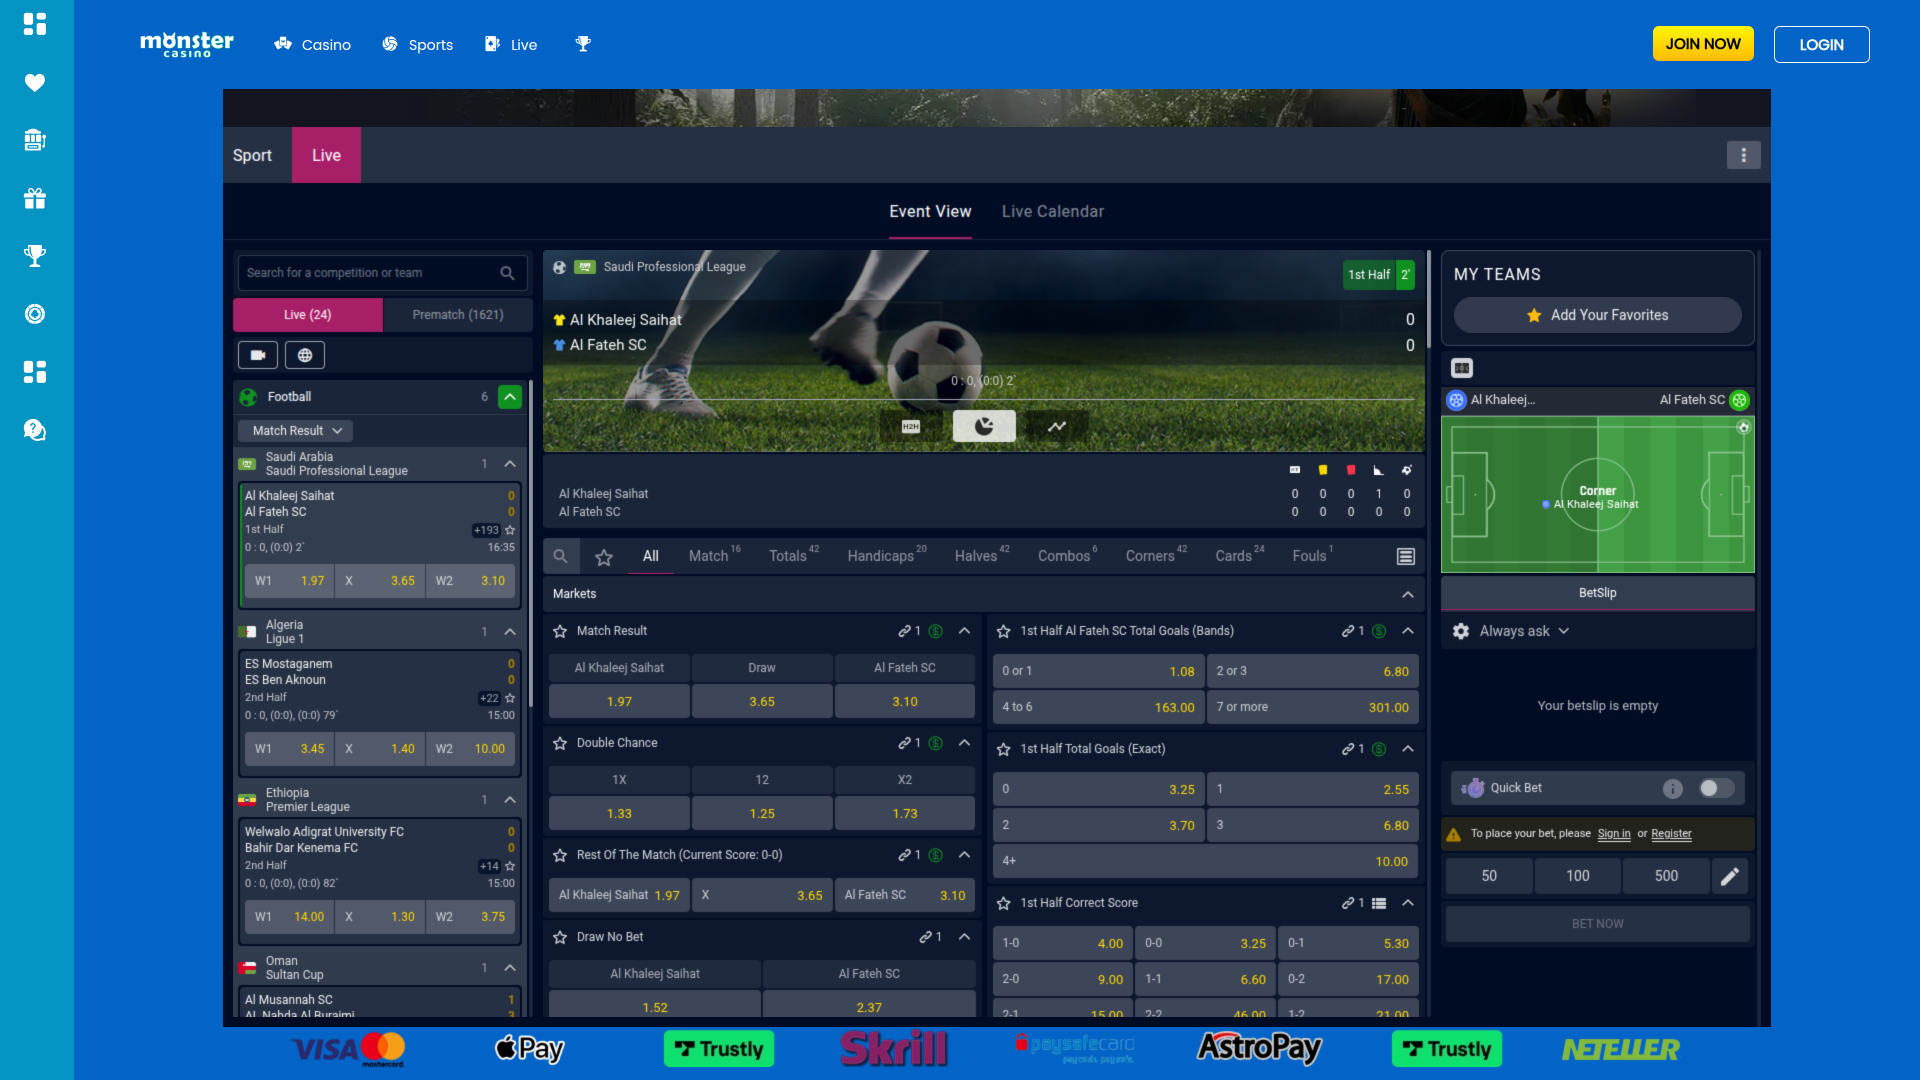Switch to the Live Calendar tab

(1052, 212)
